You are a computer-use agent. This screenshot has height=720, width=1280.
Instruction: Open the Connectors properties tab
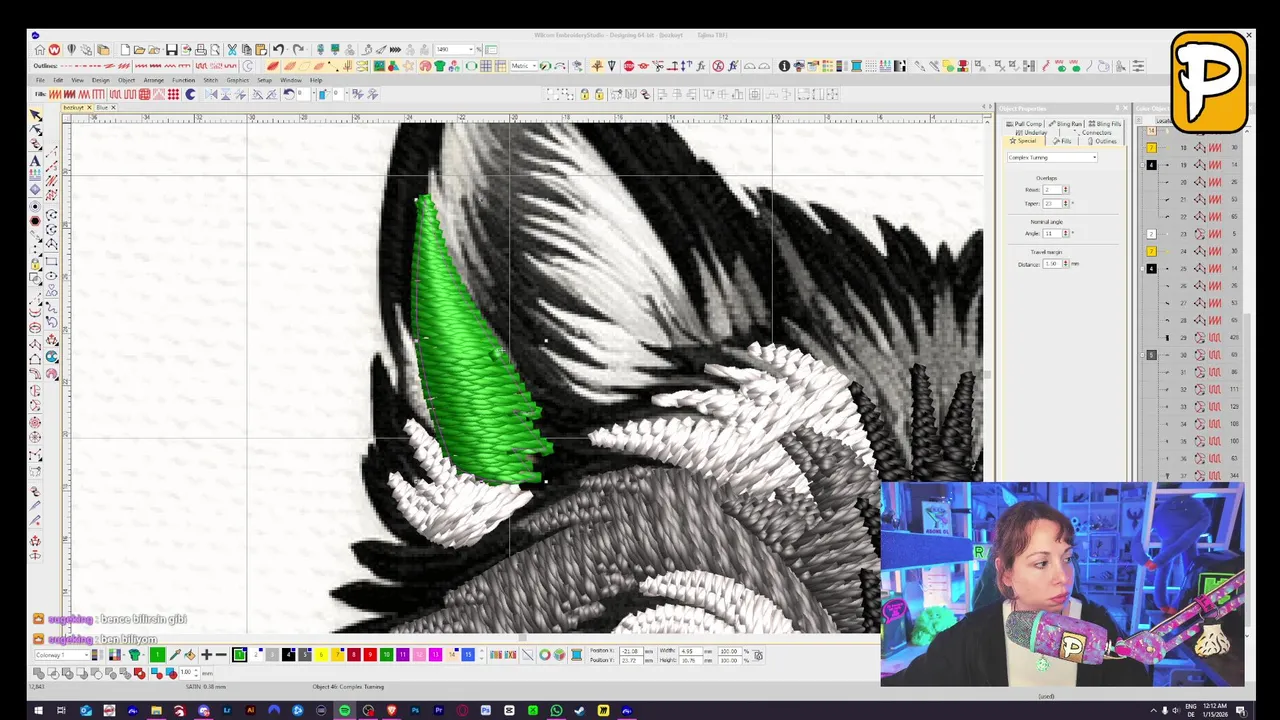coord(1093,133)
